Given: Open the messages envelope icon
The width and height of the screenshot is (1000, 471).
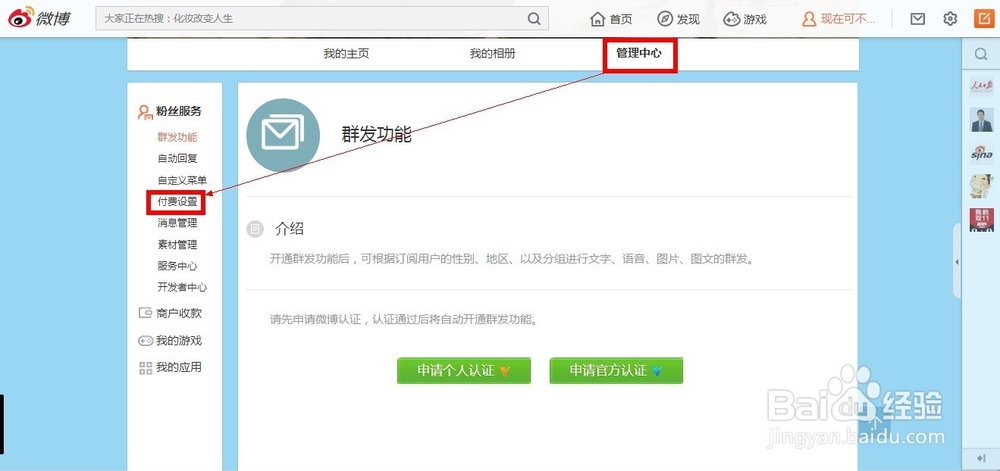Looking at the screenshot, I should click(x=918, y=19).
